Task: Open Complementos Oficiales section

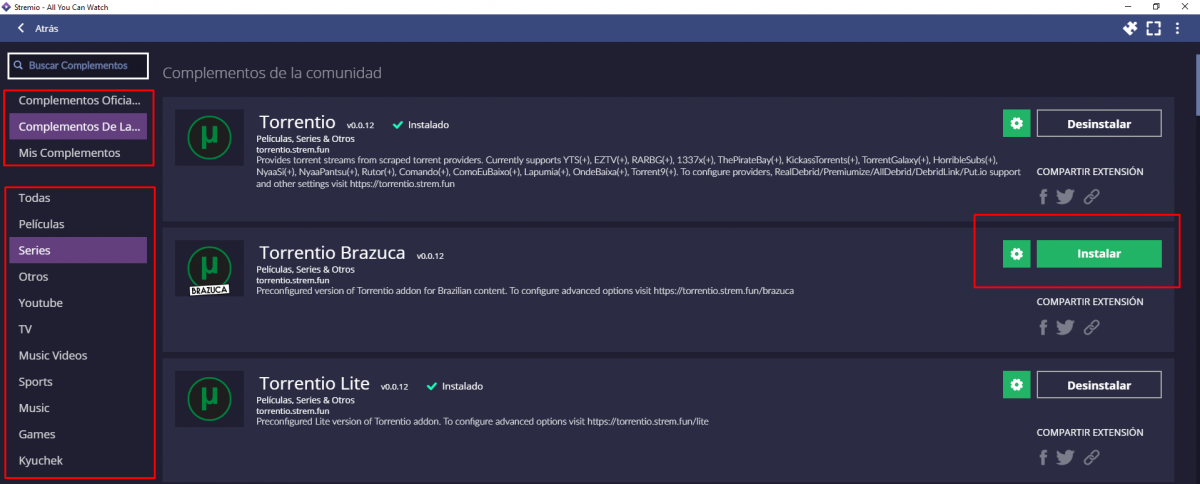Action: click(x=78, y=101)
